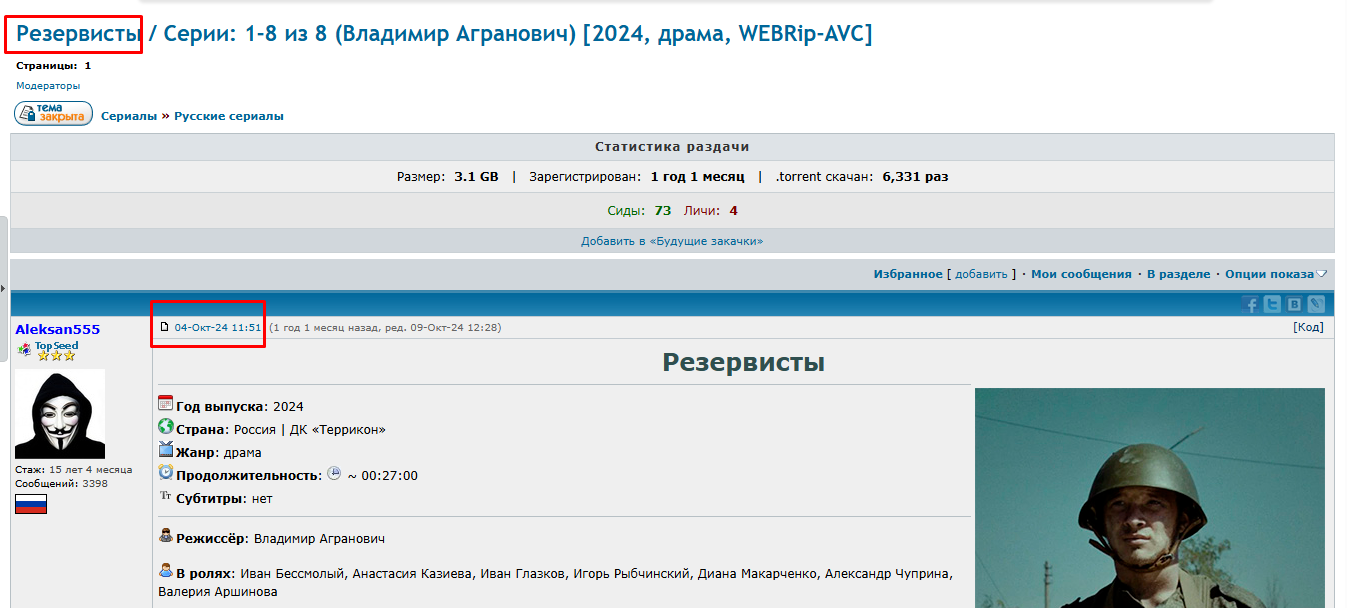Click the Russian flag under the user profile
The height and width of the screenshot is (608, 1347).
[31, 504]
